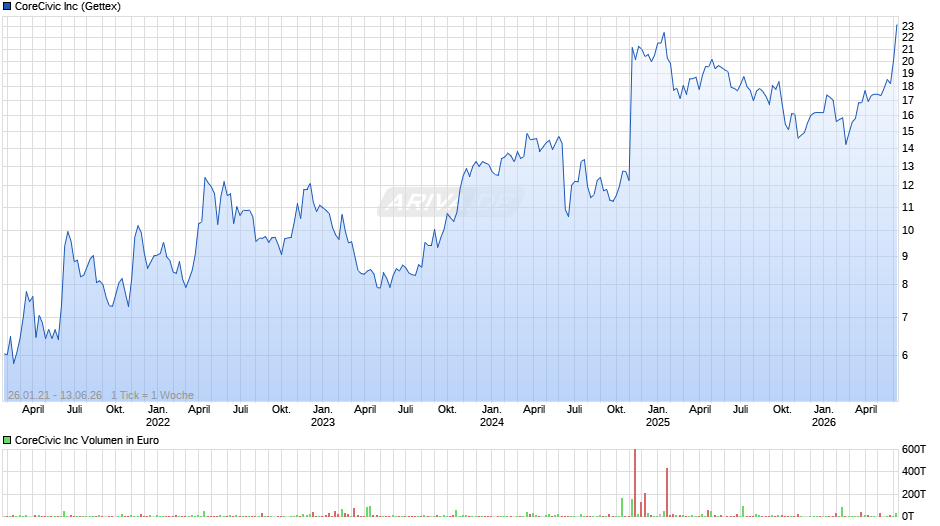Click the price axis value 15

pos(908,131)
